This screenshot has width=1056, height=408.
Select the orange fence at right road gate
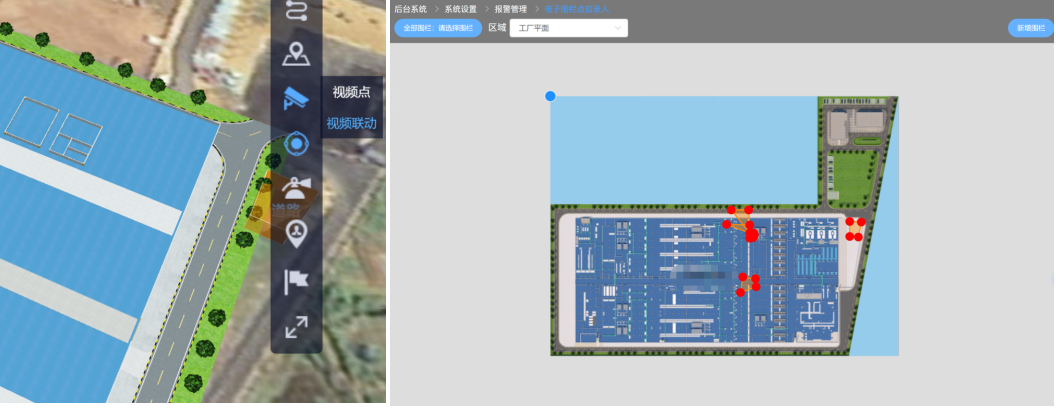854,230
